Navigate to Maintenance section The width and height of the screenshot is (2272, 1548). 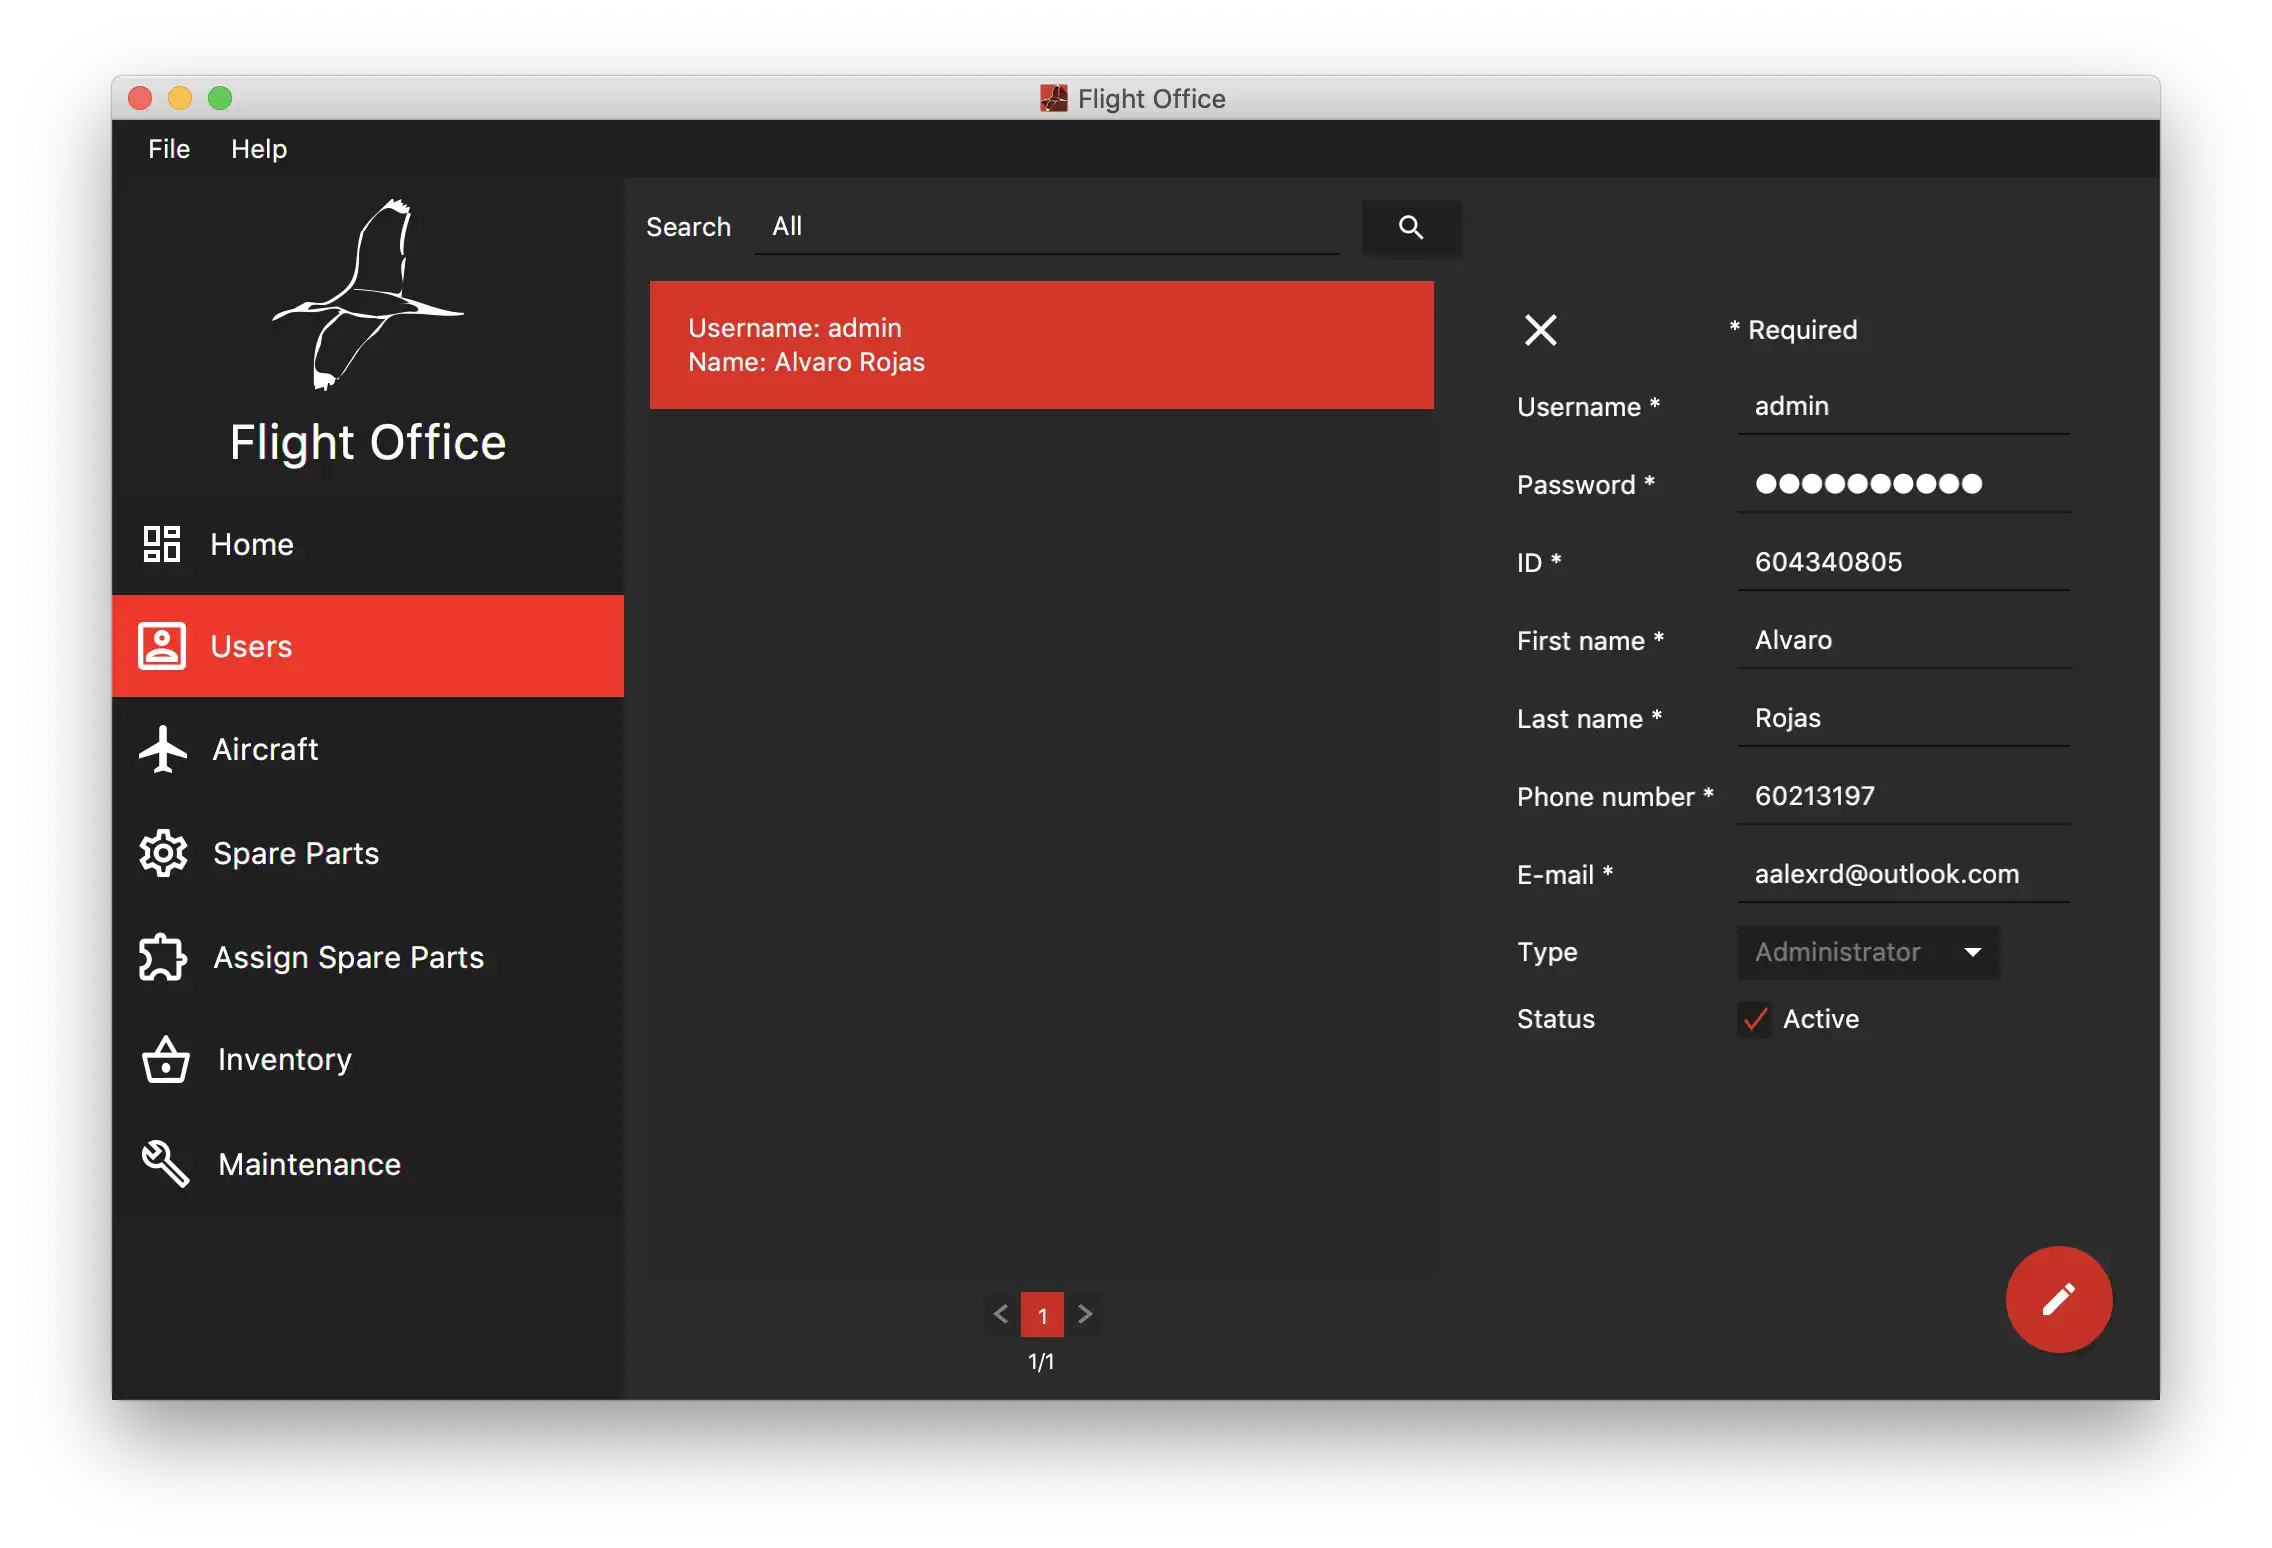pos(307,1163)
